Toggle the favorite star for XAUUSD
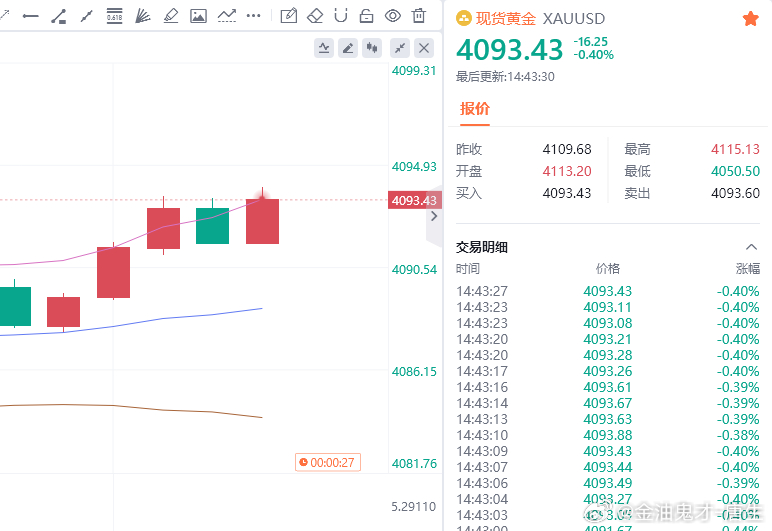 pos(750,19)
